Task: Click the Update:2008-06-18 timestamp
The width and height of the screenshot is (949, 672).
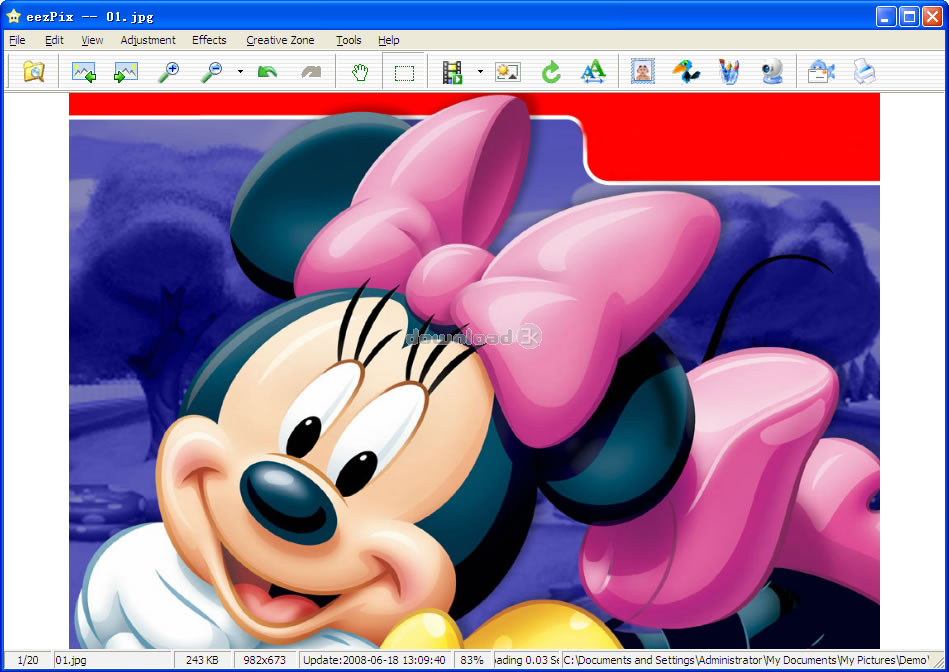Action: tap(375, 660)
